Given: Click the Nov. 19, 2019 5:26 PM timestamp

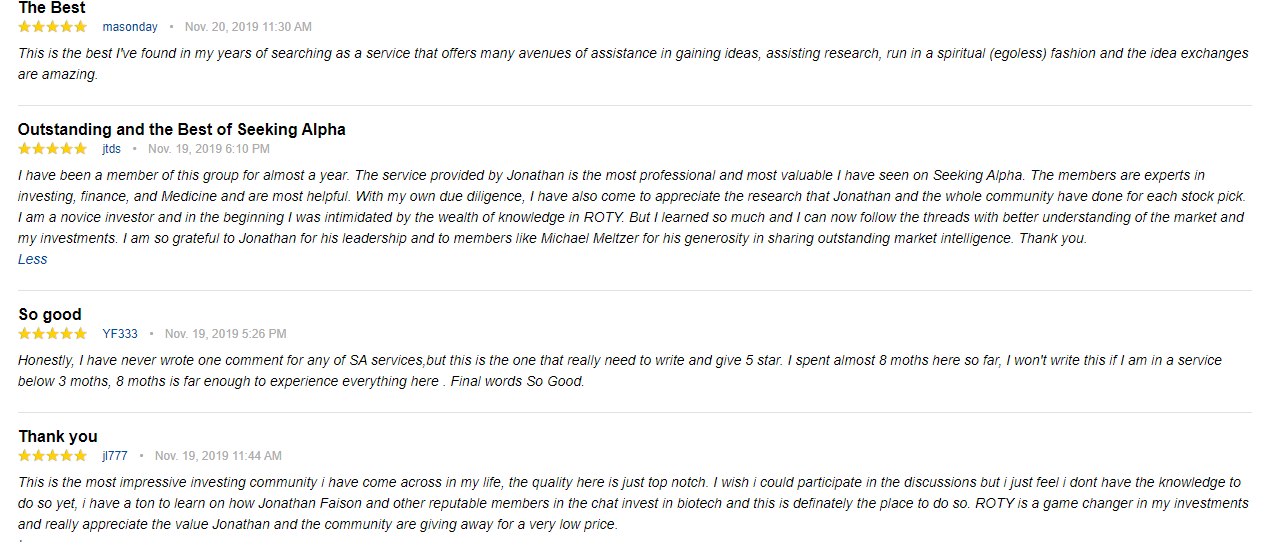Looking at the screenshot, I should [x=226, y=334].
